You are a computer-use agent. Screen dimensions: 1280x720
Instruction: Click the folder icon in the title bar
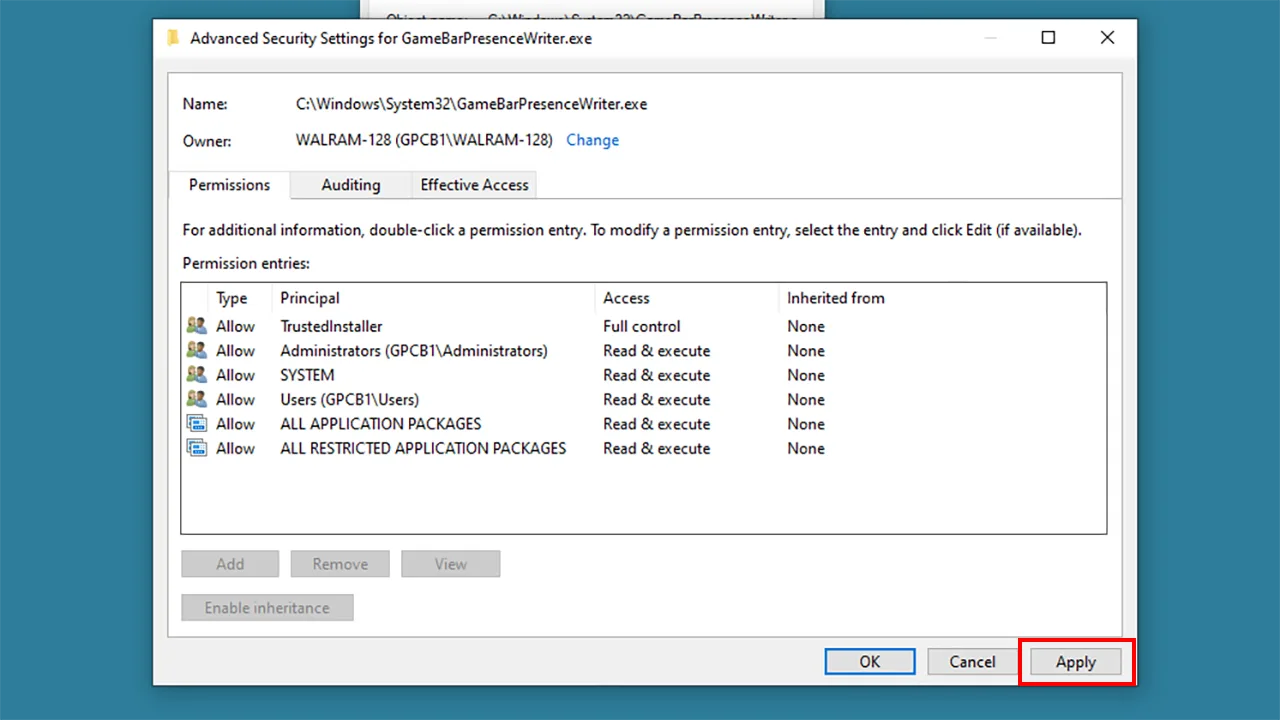pyautogui.click(x=173, y=38)
